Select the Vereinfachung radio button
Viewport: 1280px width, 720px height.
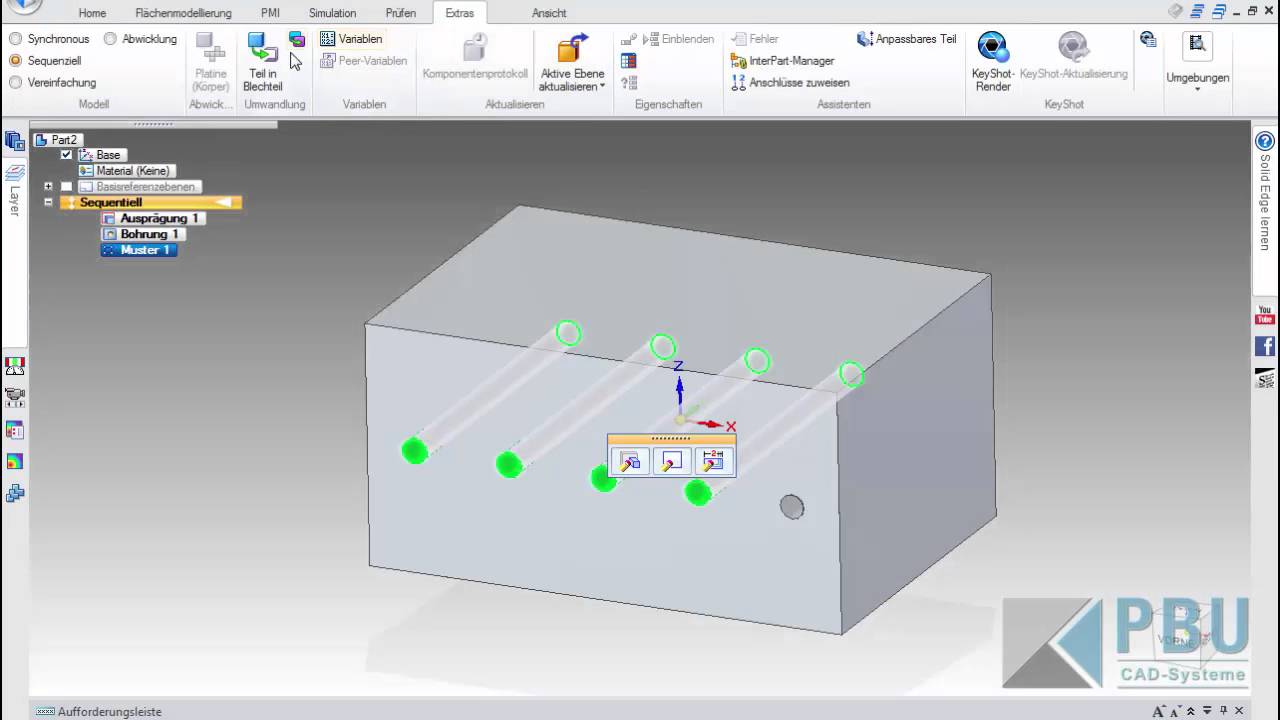click(16, 83)
